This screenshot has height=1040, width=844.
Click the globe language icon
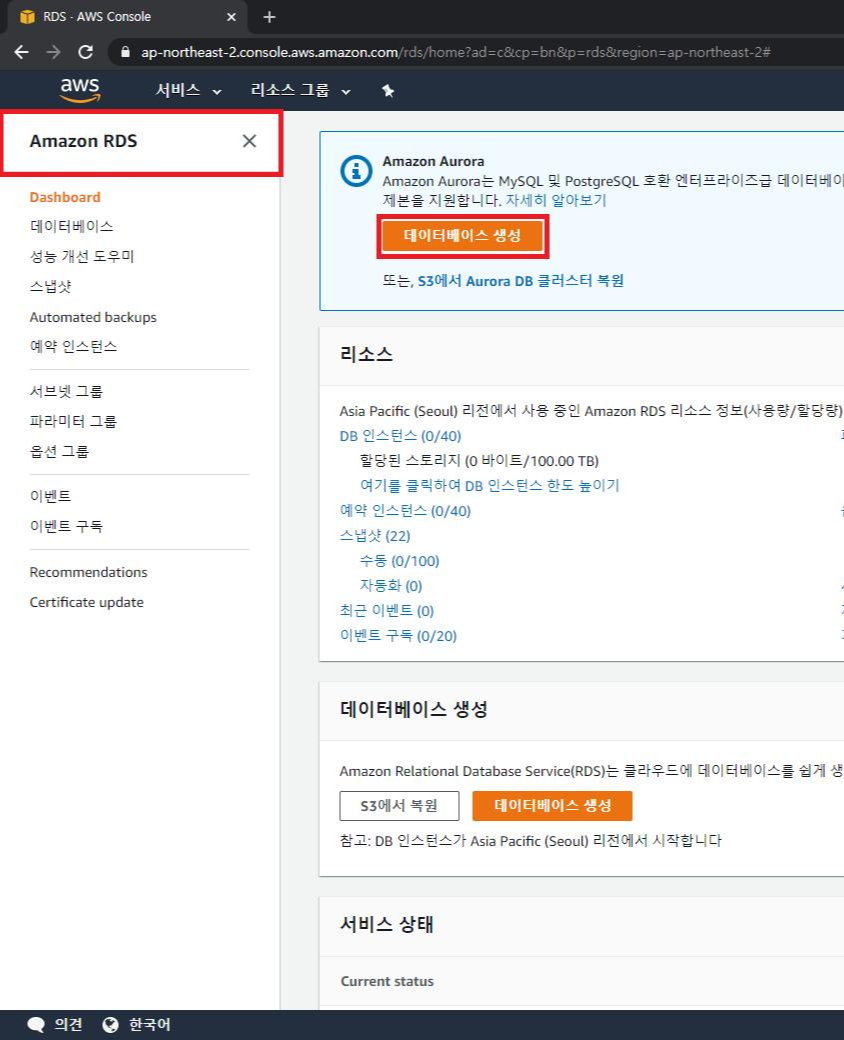(x=110, y=1025)
